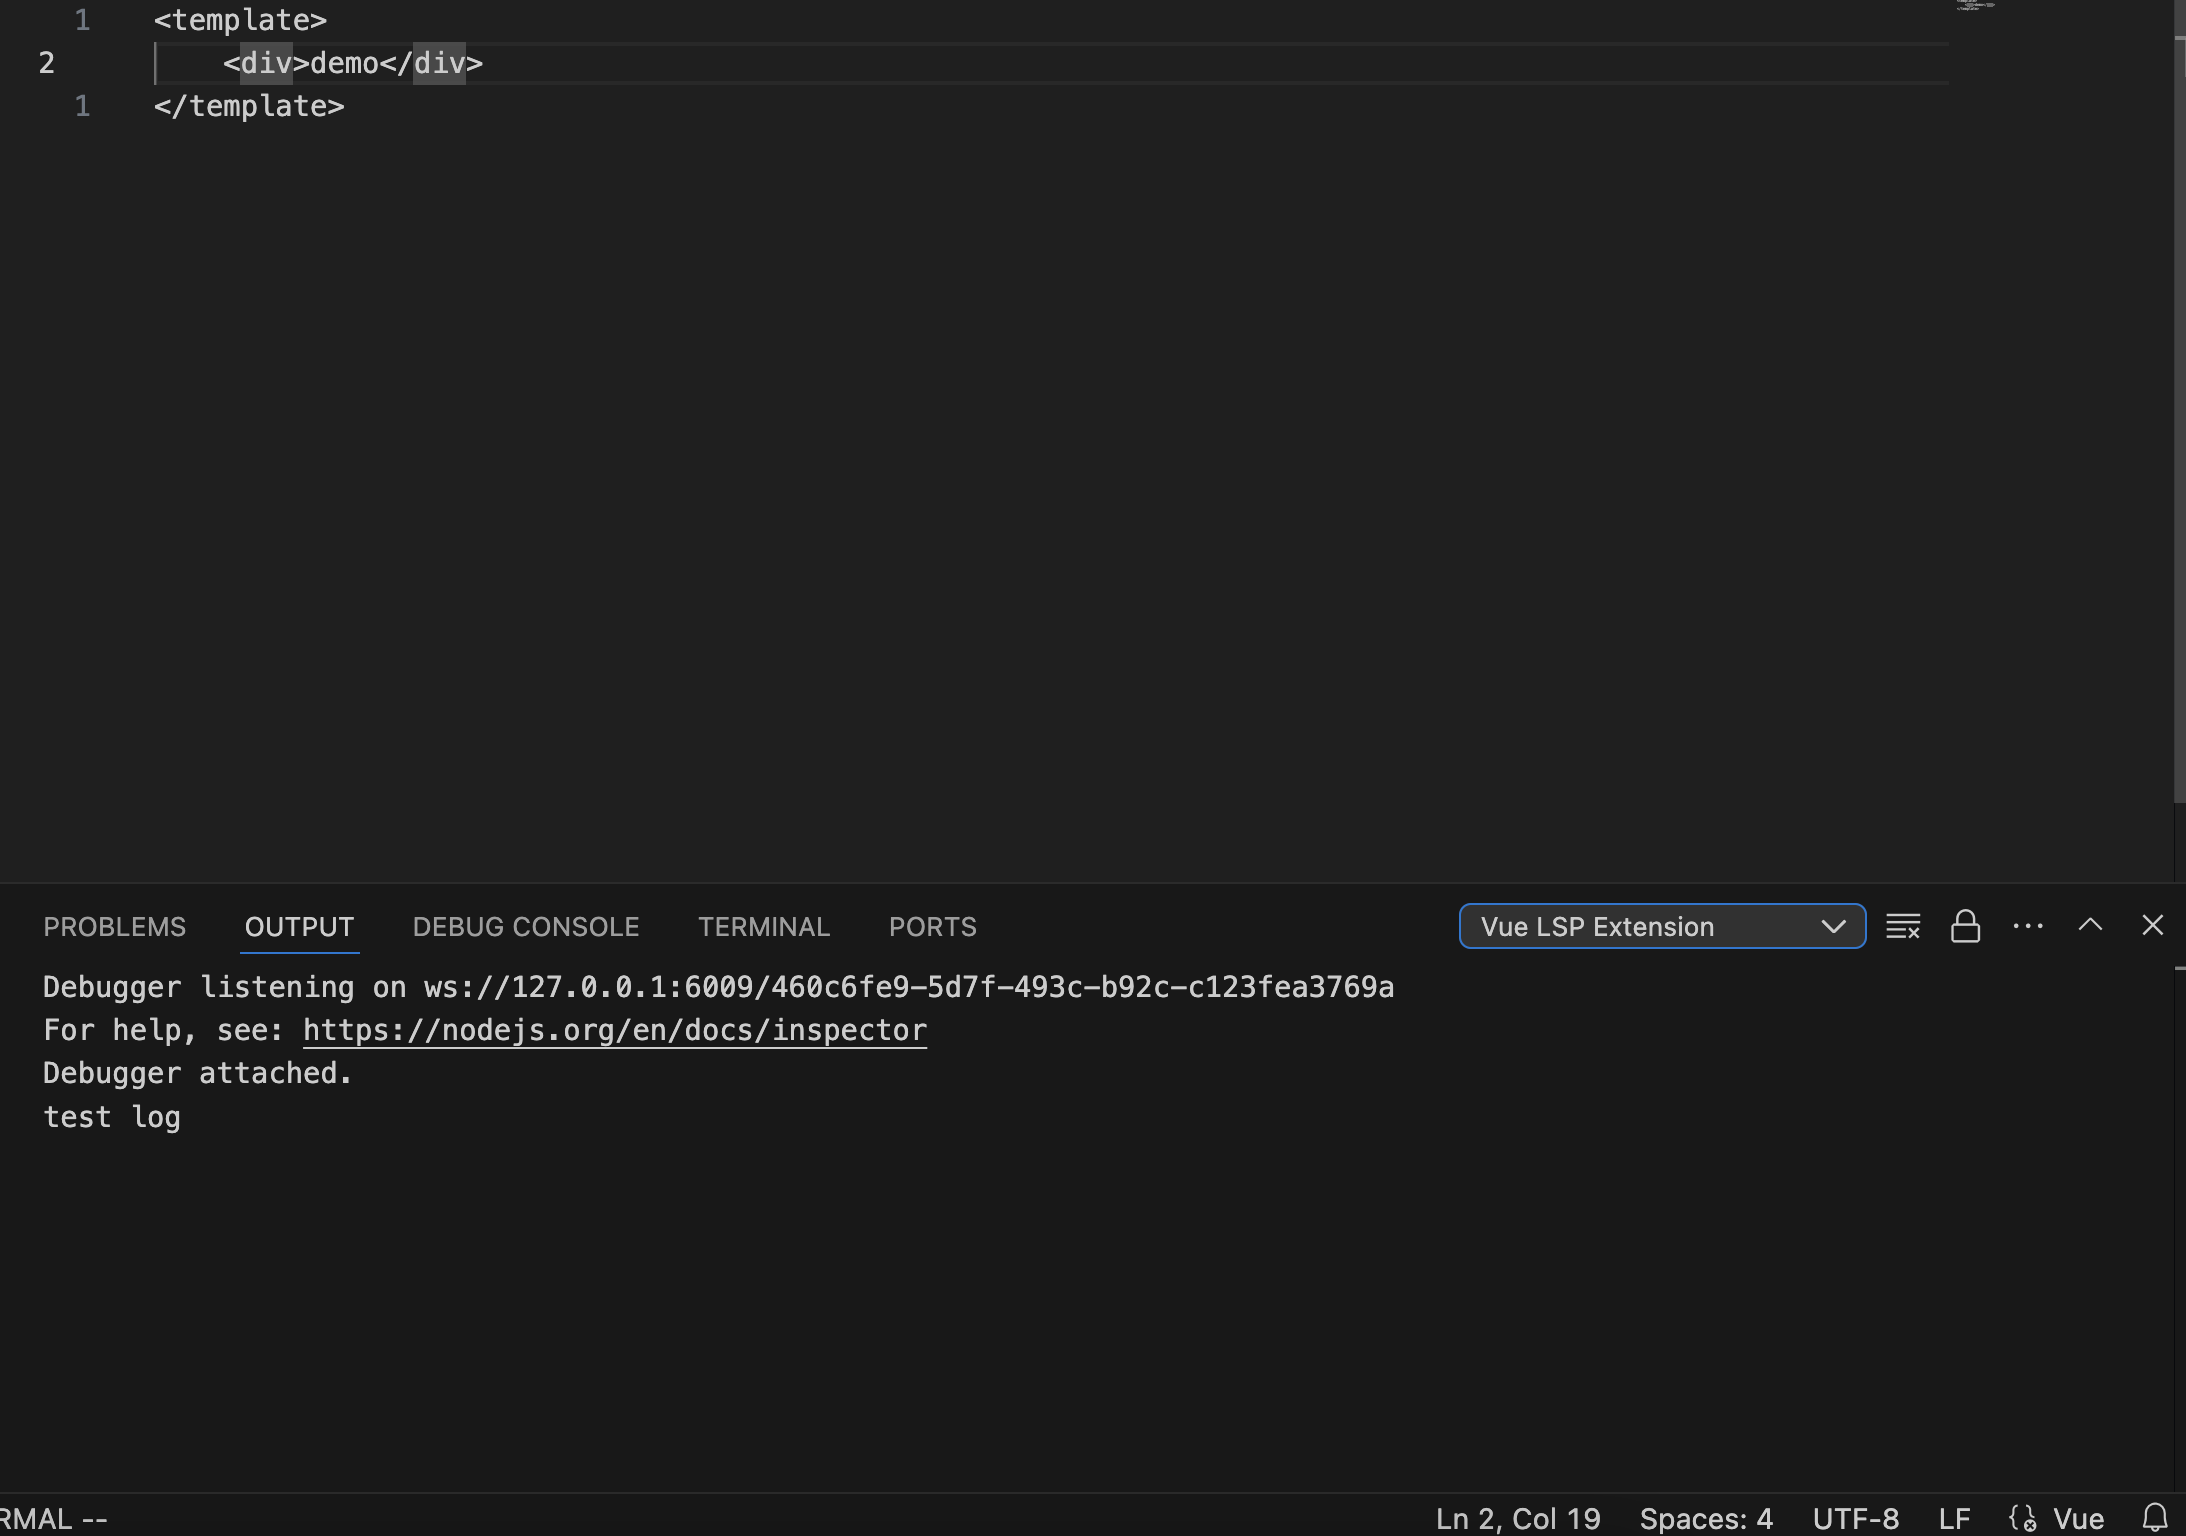Open language mode selector Vue
This screenshot has width=2186, height=1536.
pyautogui.click(x=2078, y=1518)
